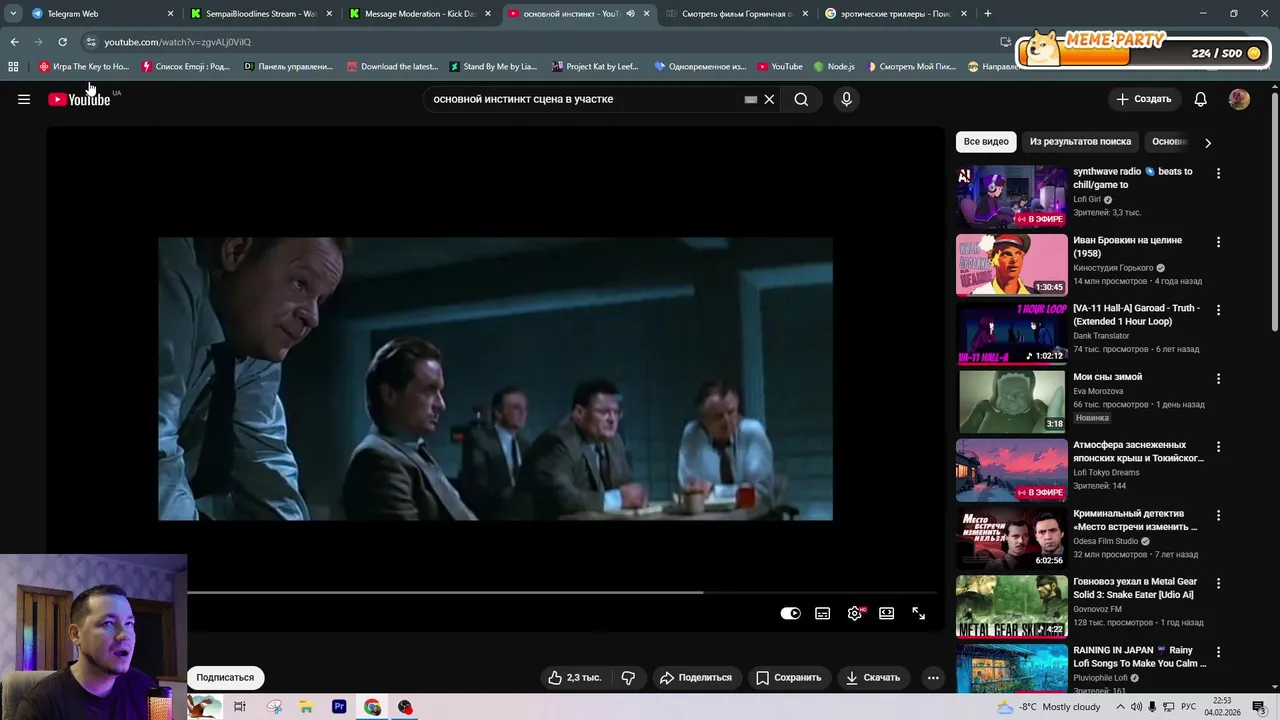Open options for Криминальный детектив video
The height and width of the screenshot is (720, 1280).
coord(1218,516)
